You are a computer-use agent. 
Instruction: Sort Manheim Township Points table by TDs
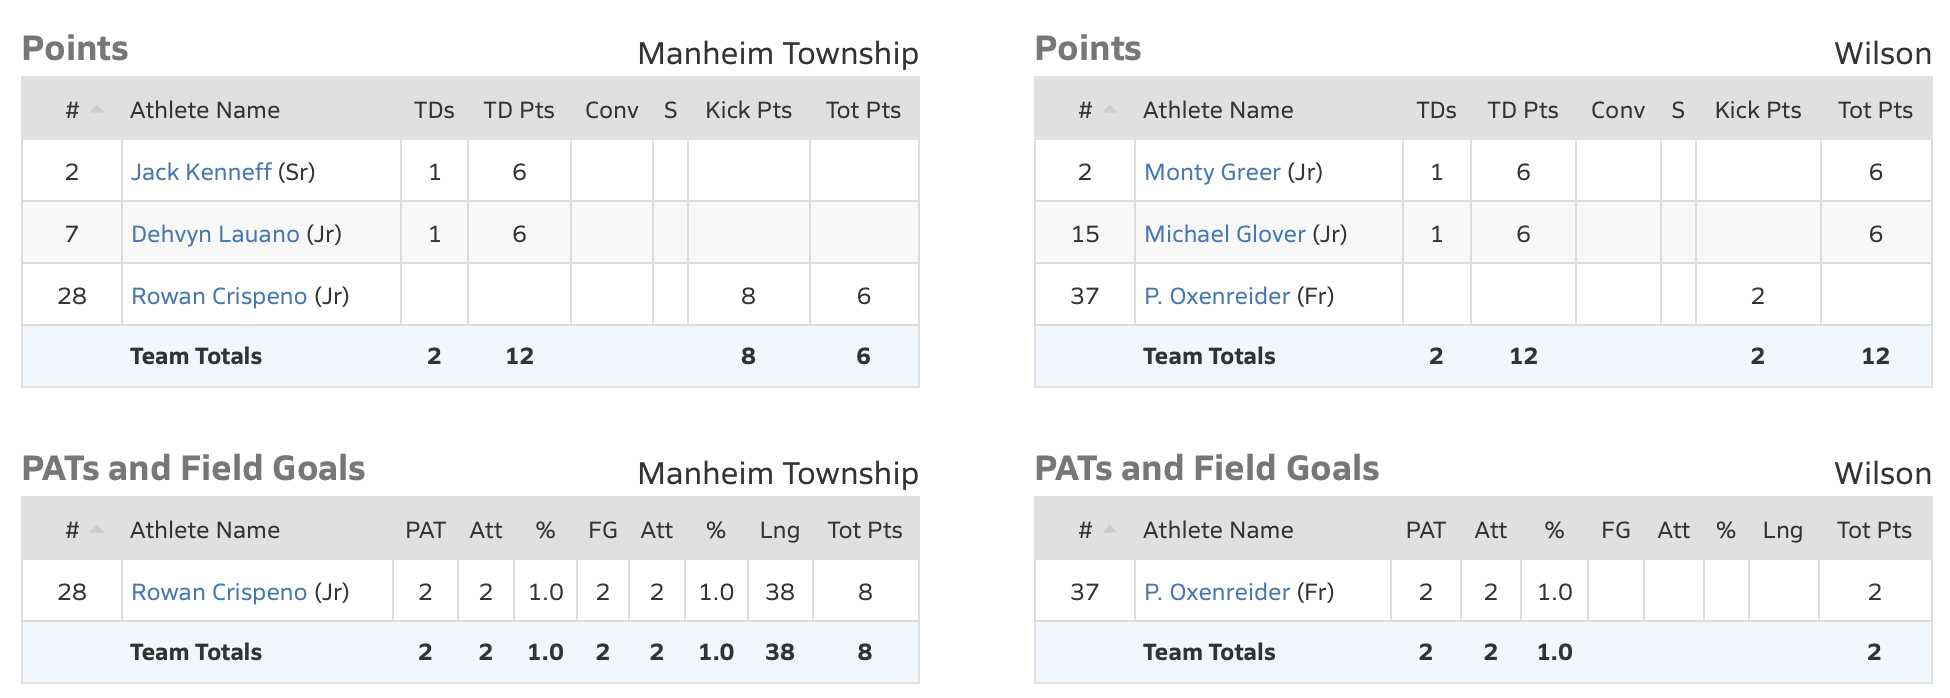(x=434, y=110)
